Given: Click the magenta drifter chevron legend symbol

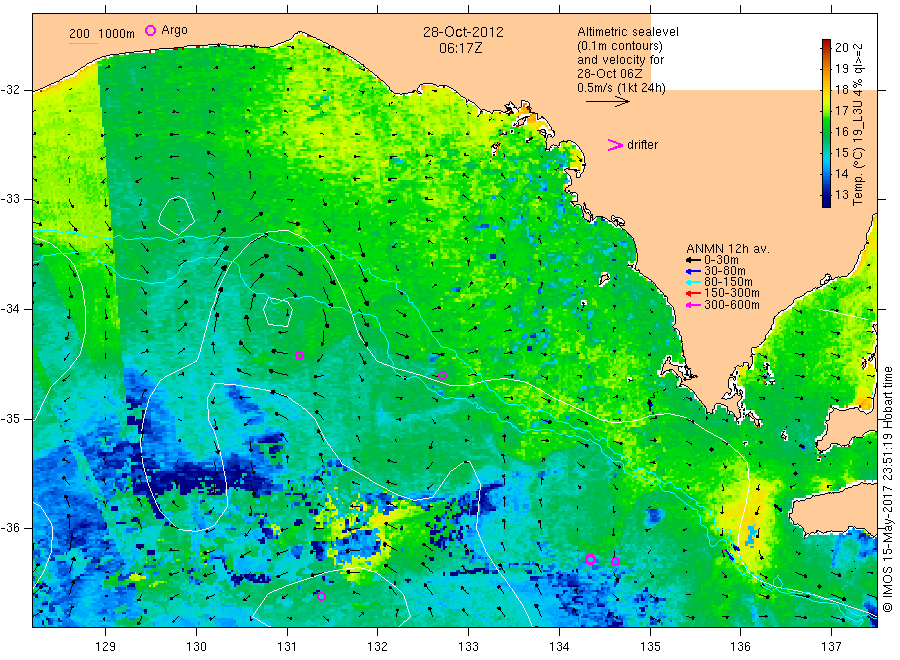Looking at the screenshot, I should pos(615,145).
